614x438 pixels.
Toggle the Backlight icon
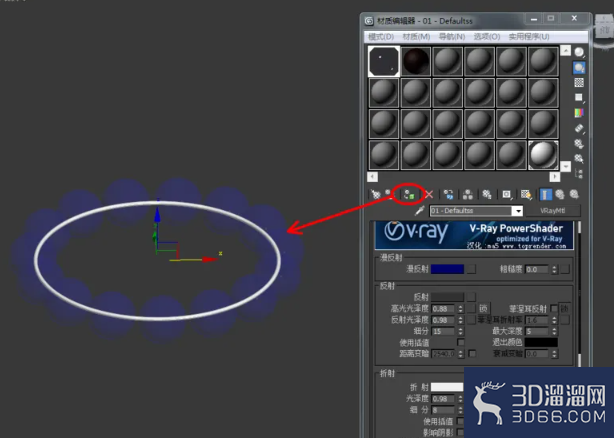tap(579, 68)
